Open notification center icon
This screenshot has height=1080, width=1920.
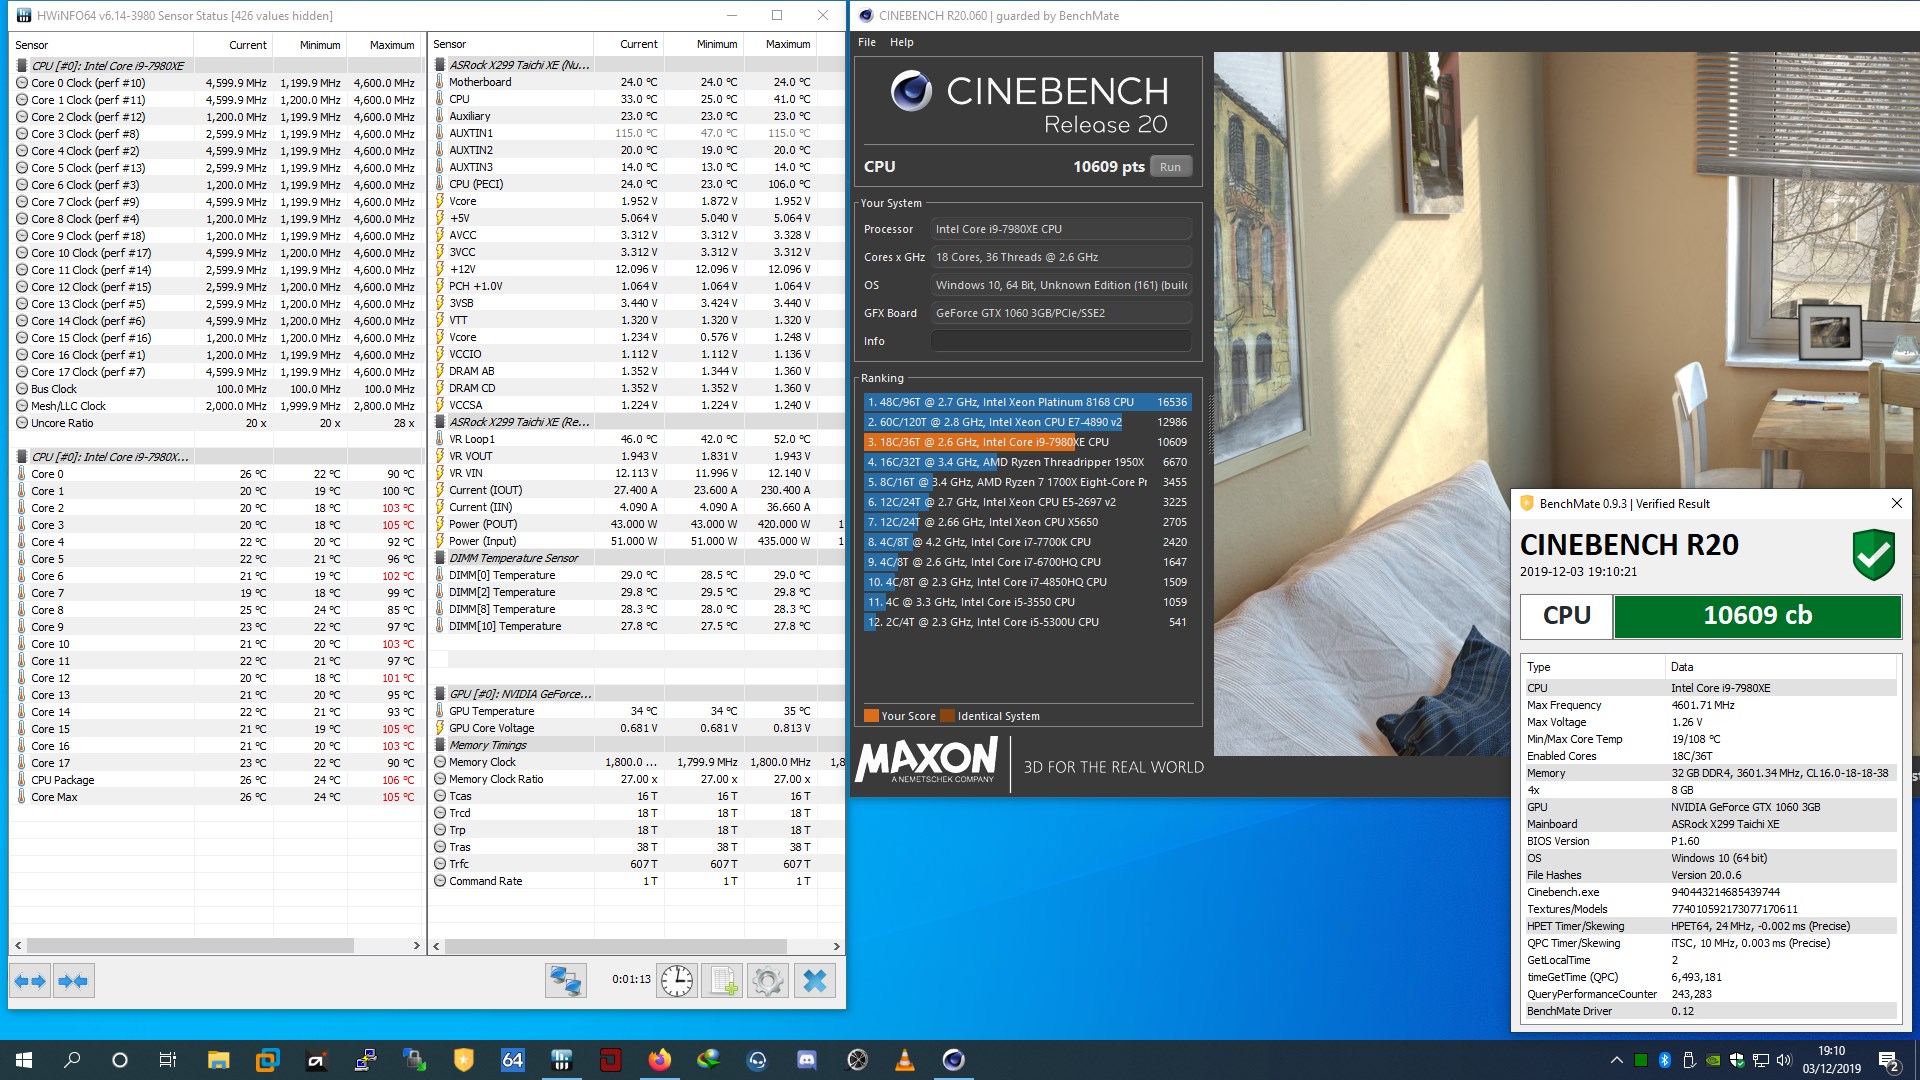pos(1889,1060)
